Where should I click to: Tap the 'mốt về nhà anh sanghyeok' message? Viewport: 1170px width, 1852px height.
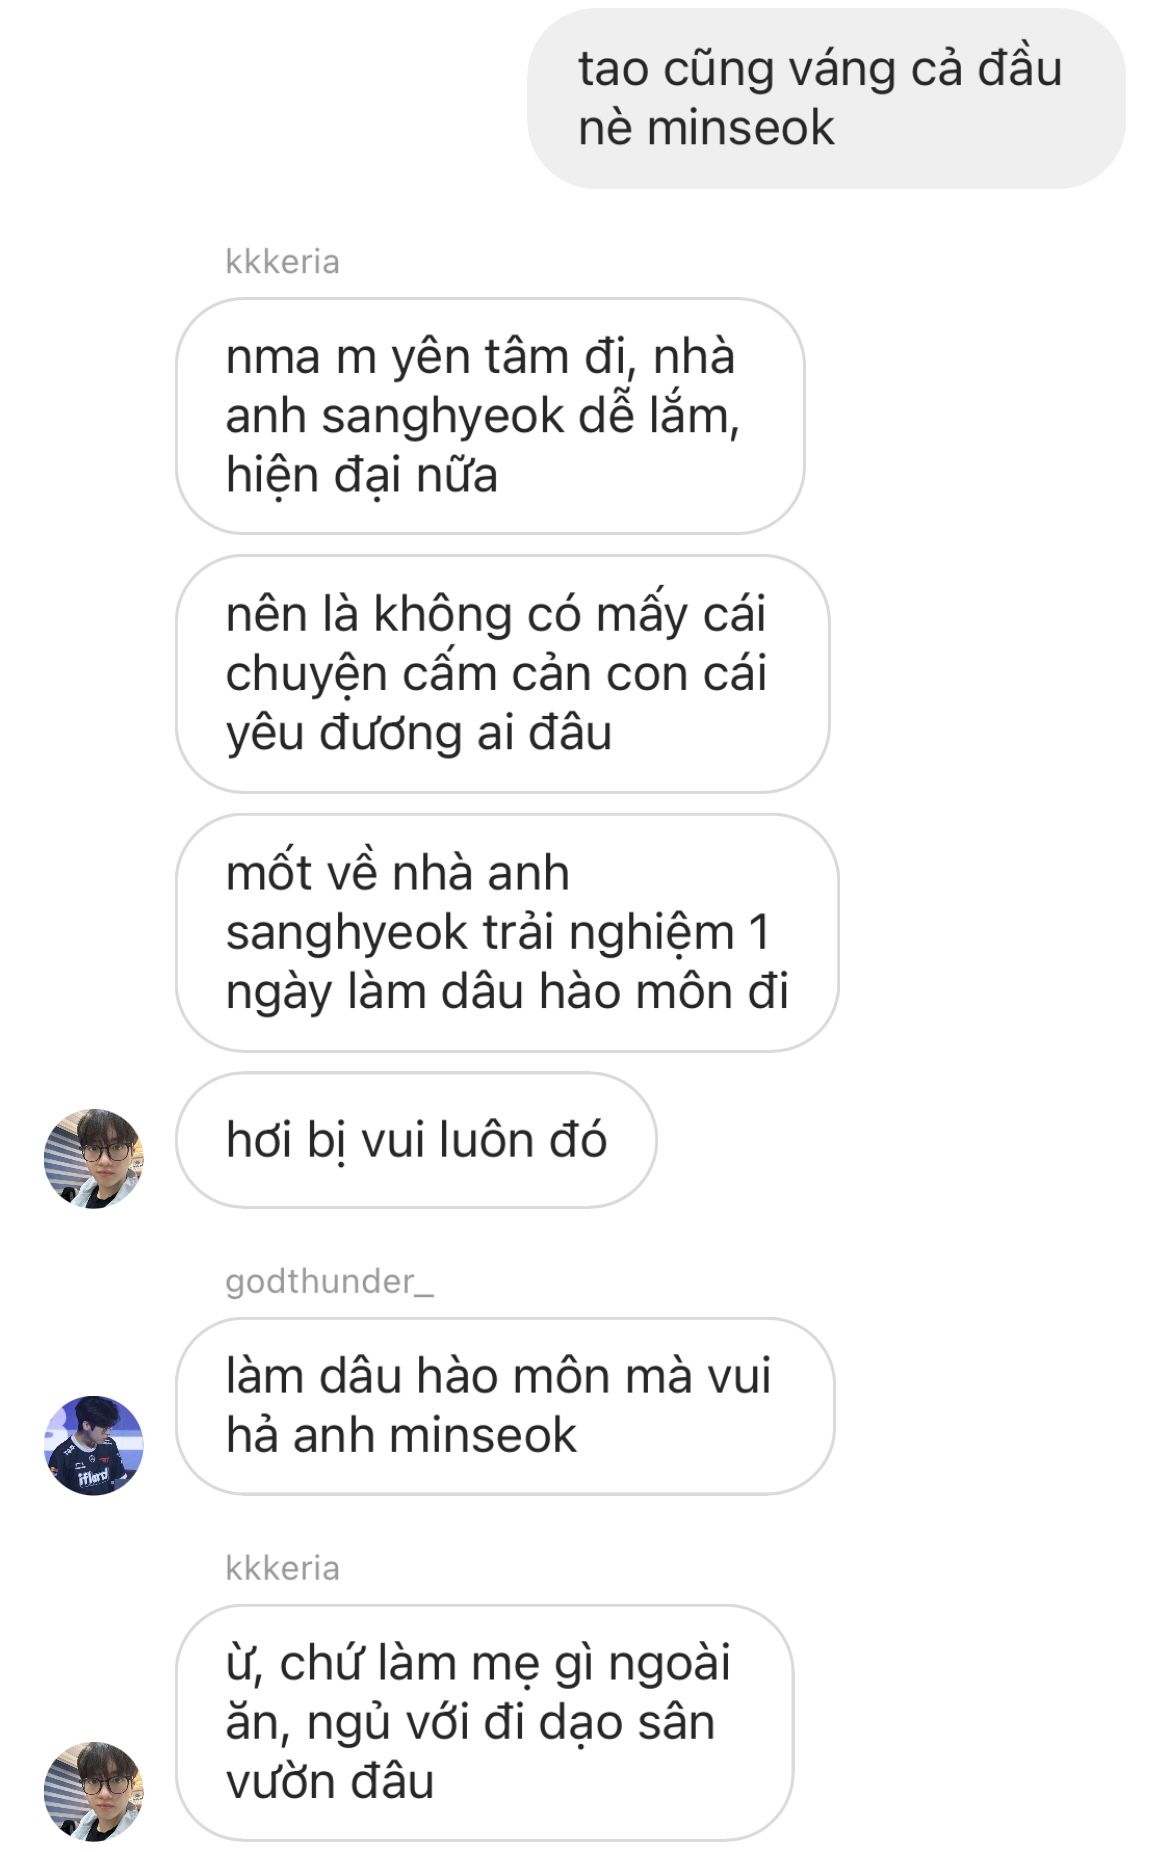(507, 932)
